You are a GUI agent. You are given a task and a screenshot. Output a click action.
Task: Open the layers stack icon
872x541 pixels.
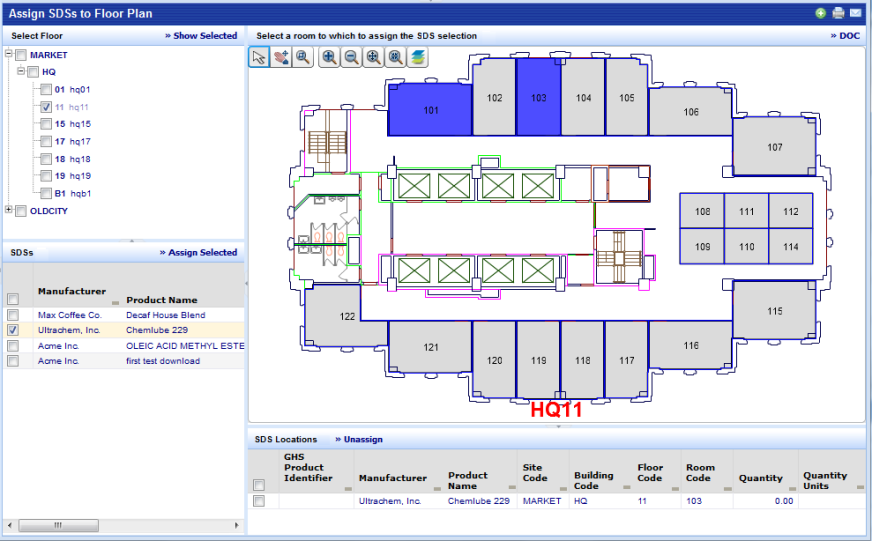tap(417, 58)
